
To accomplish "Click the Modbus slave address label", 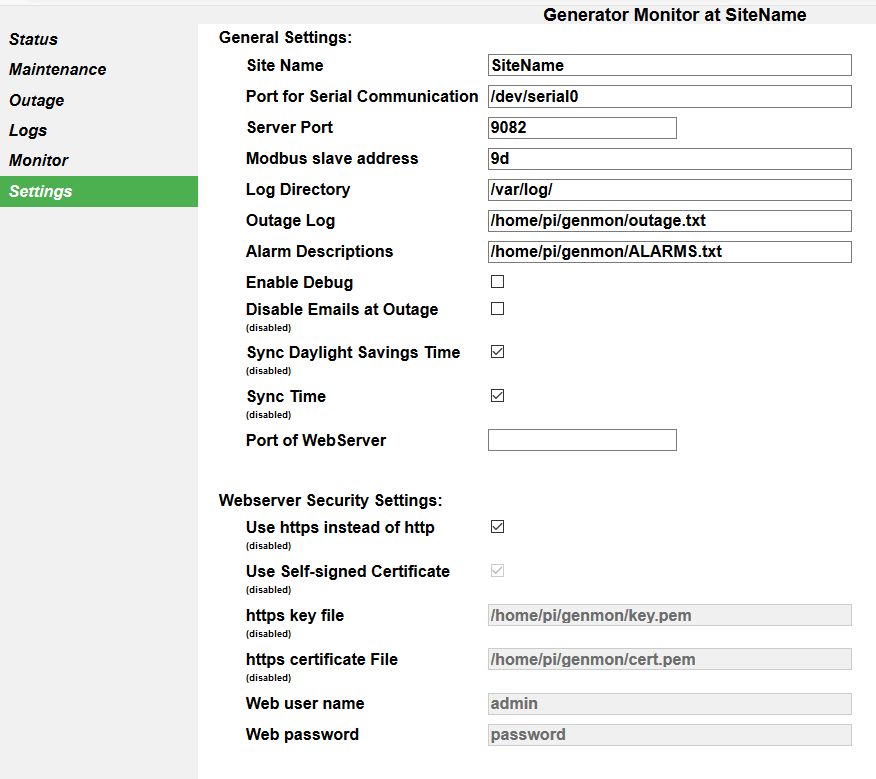I will click(x=332, y=159).
